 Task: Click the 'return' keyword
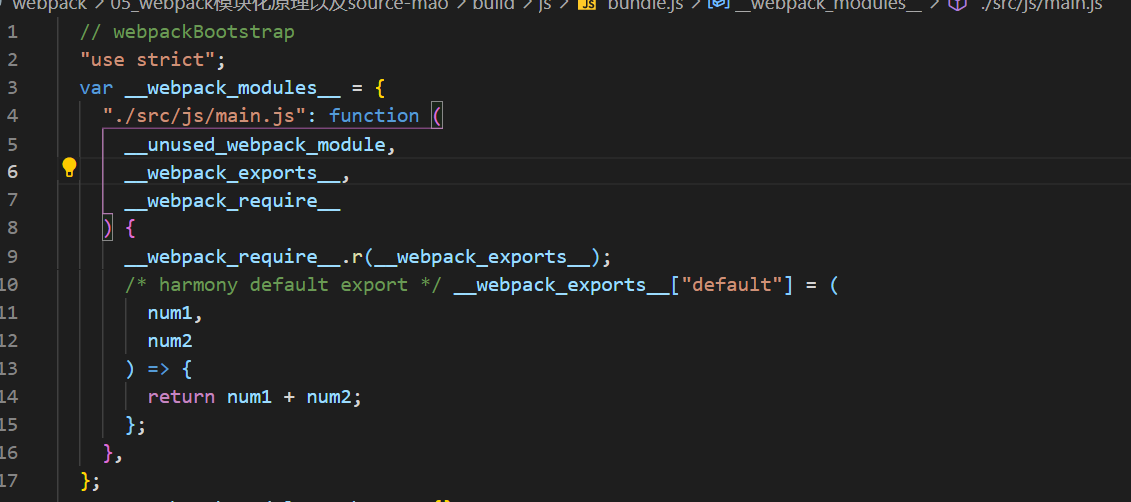point(182,397)
